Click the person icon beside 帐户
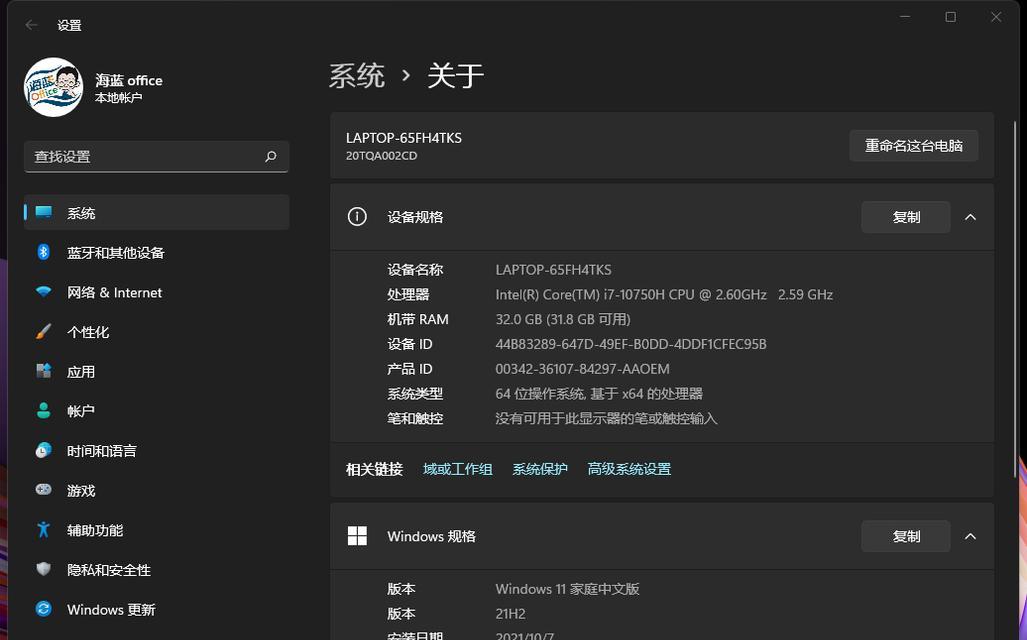 (x=43, y=411)
